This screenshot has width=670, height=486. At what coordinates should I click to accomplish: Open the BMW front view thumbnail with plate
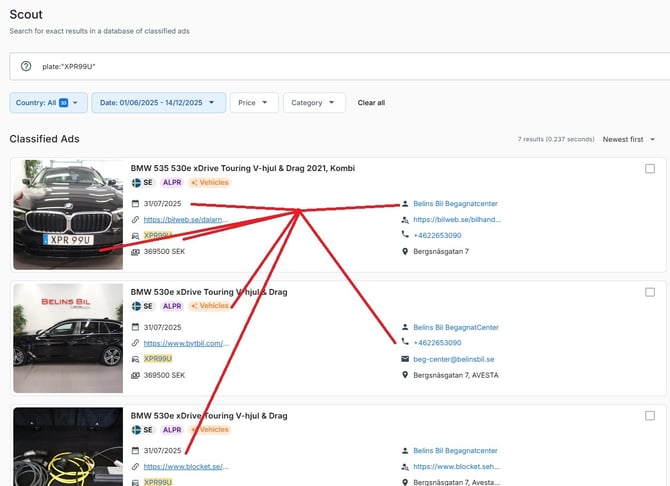point(68,215)
